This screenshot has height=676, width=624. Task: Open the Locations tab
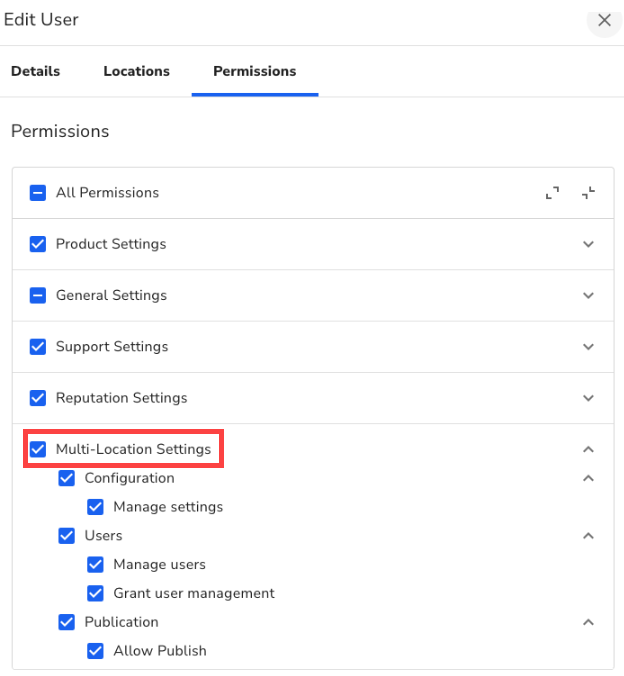point(136,71)
